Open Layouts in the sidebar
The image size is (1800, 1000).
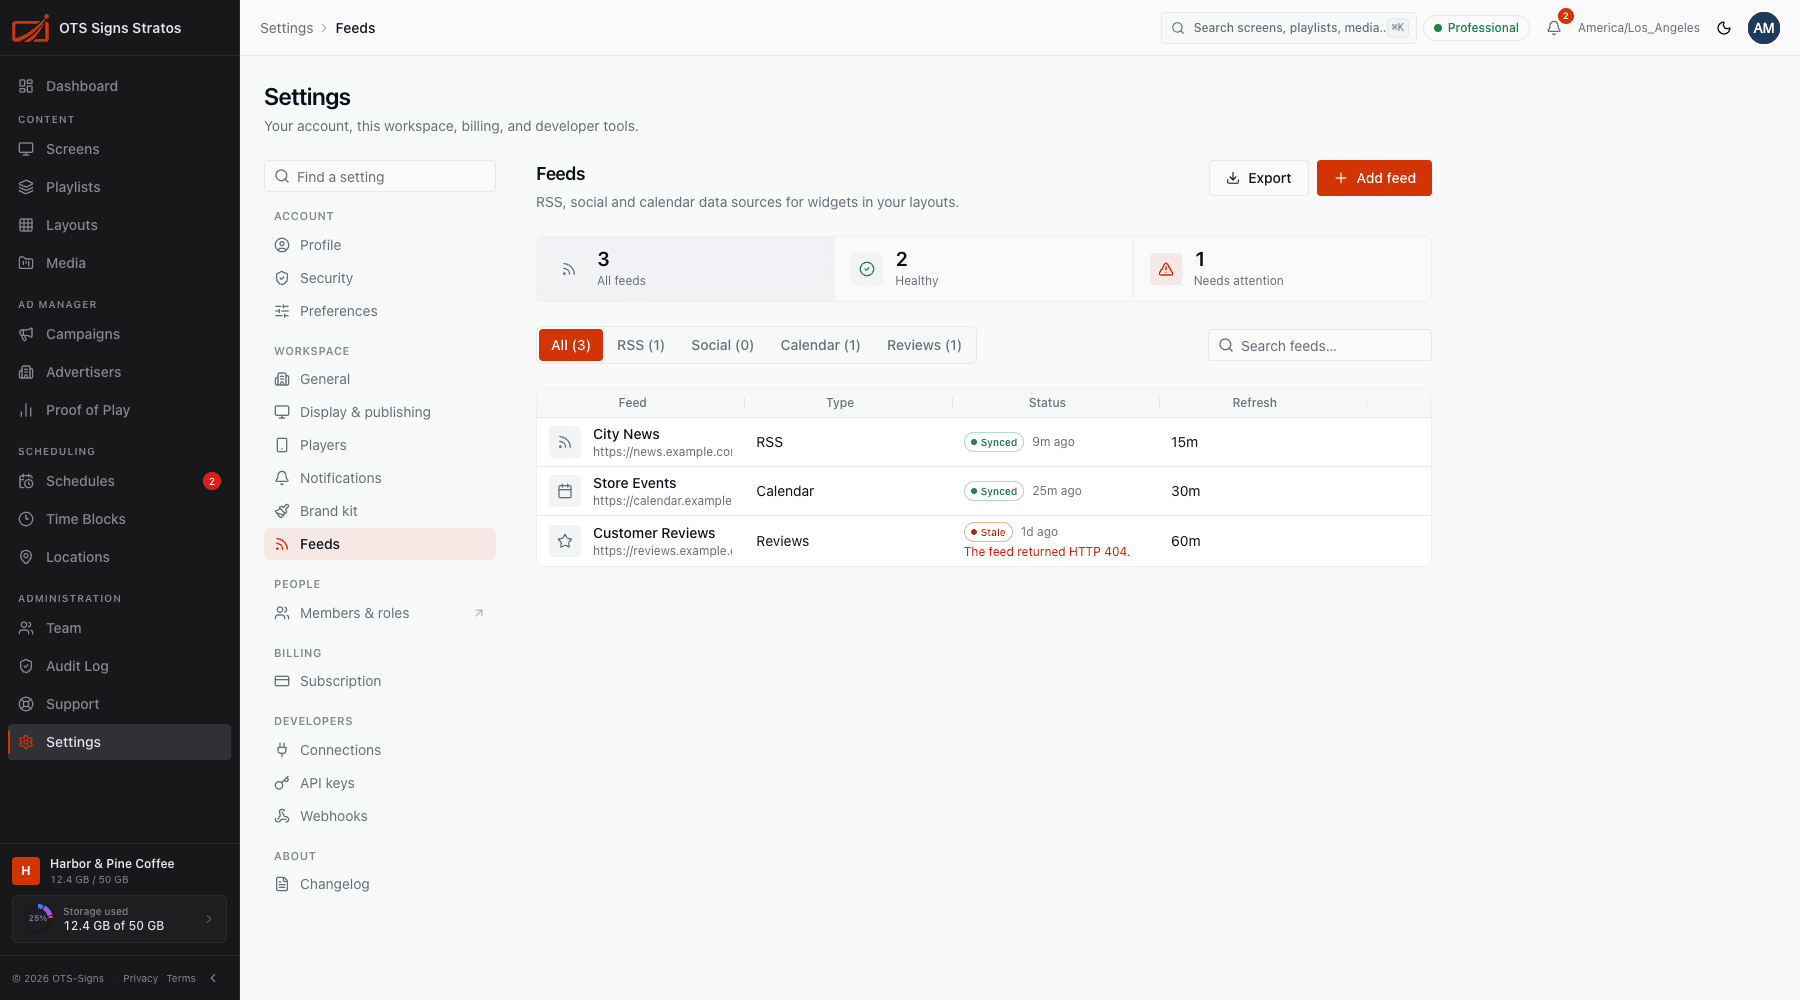pyautogui.click(x=119, y=225)
